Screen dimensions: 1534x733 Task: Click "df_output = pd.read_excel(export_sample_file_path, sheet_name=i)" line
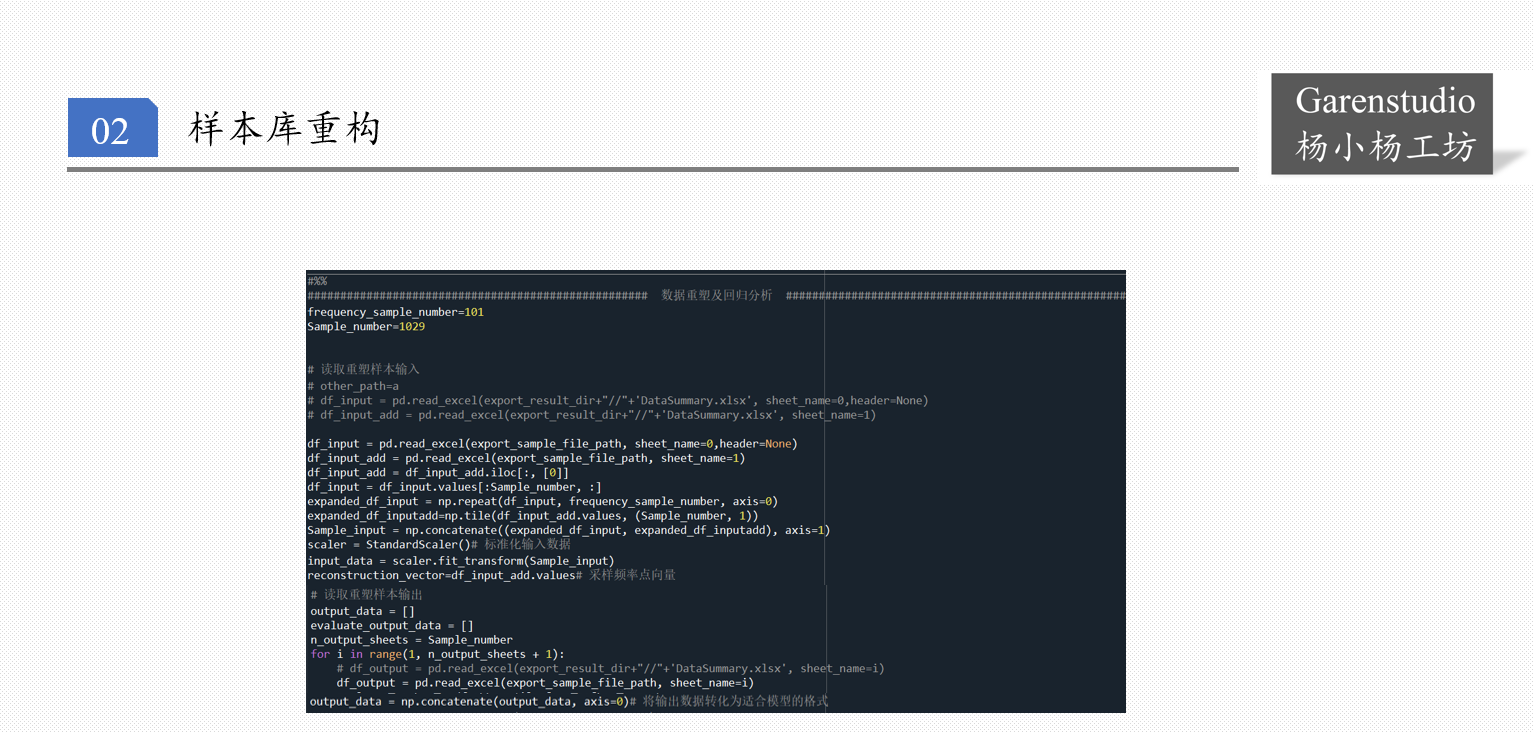click(545, 683)
